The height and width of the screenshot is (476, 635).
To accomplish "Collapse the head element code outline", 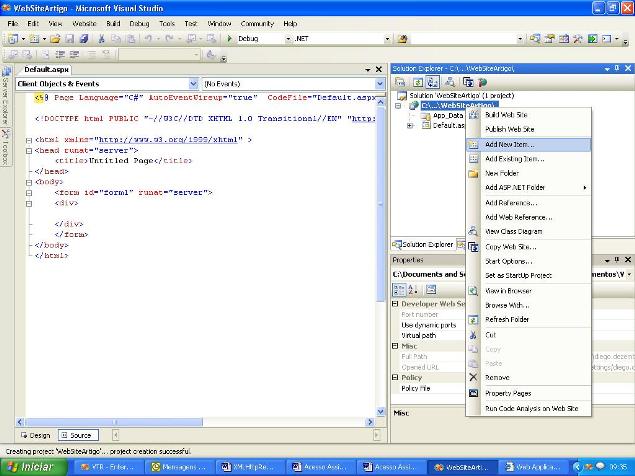I will (x=29, y=151).
